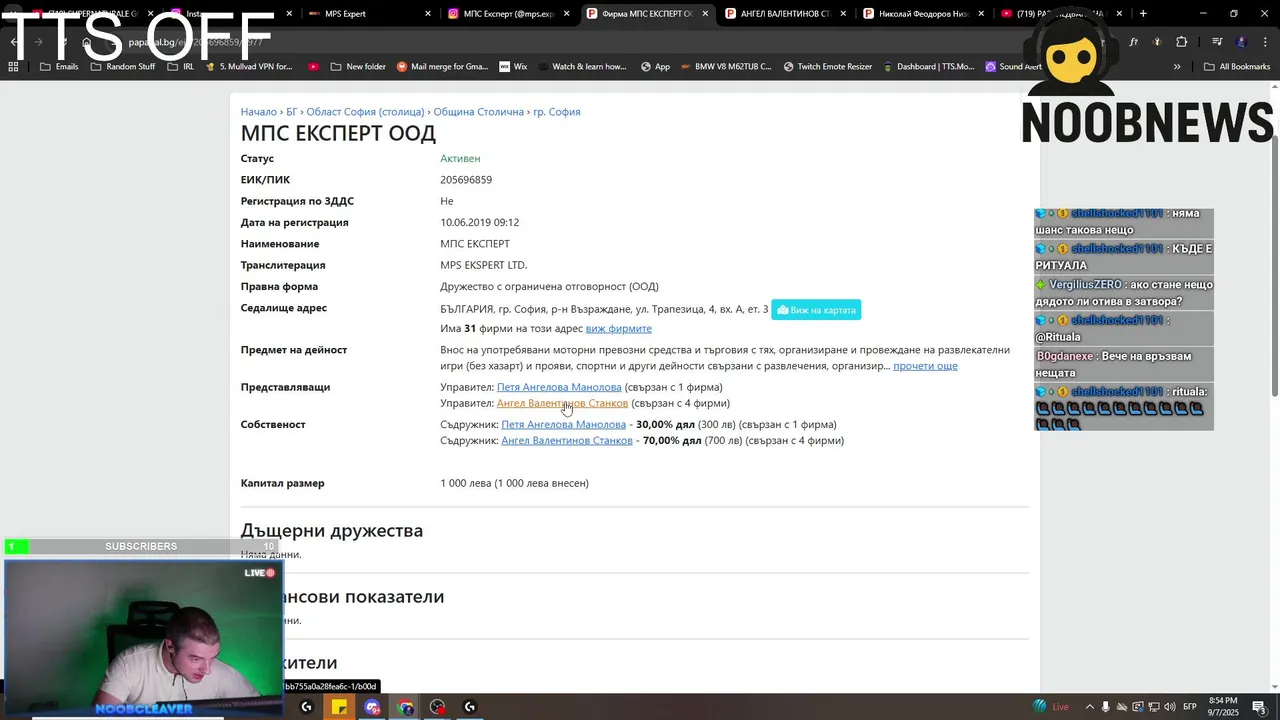Open the Random Stuff bookmark folder
1280x720 pixels.
[x=123, y=67]
